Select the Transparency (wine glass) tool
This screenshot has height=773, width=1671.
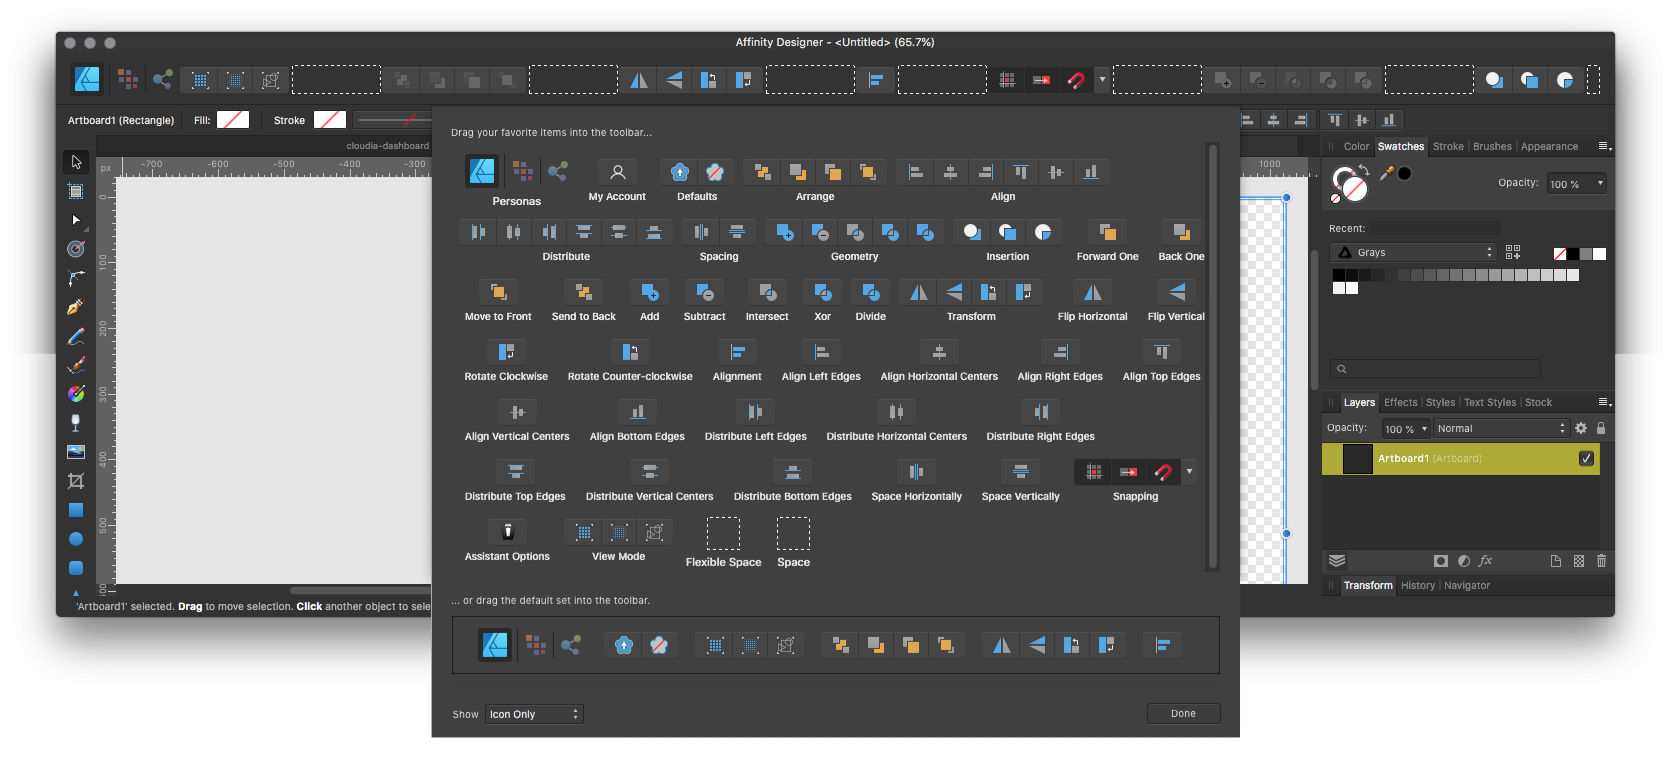click(x=76, y=423)
